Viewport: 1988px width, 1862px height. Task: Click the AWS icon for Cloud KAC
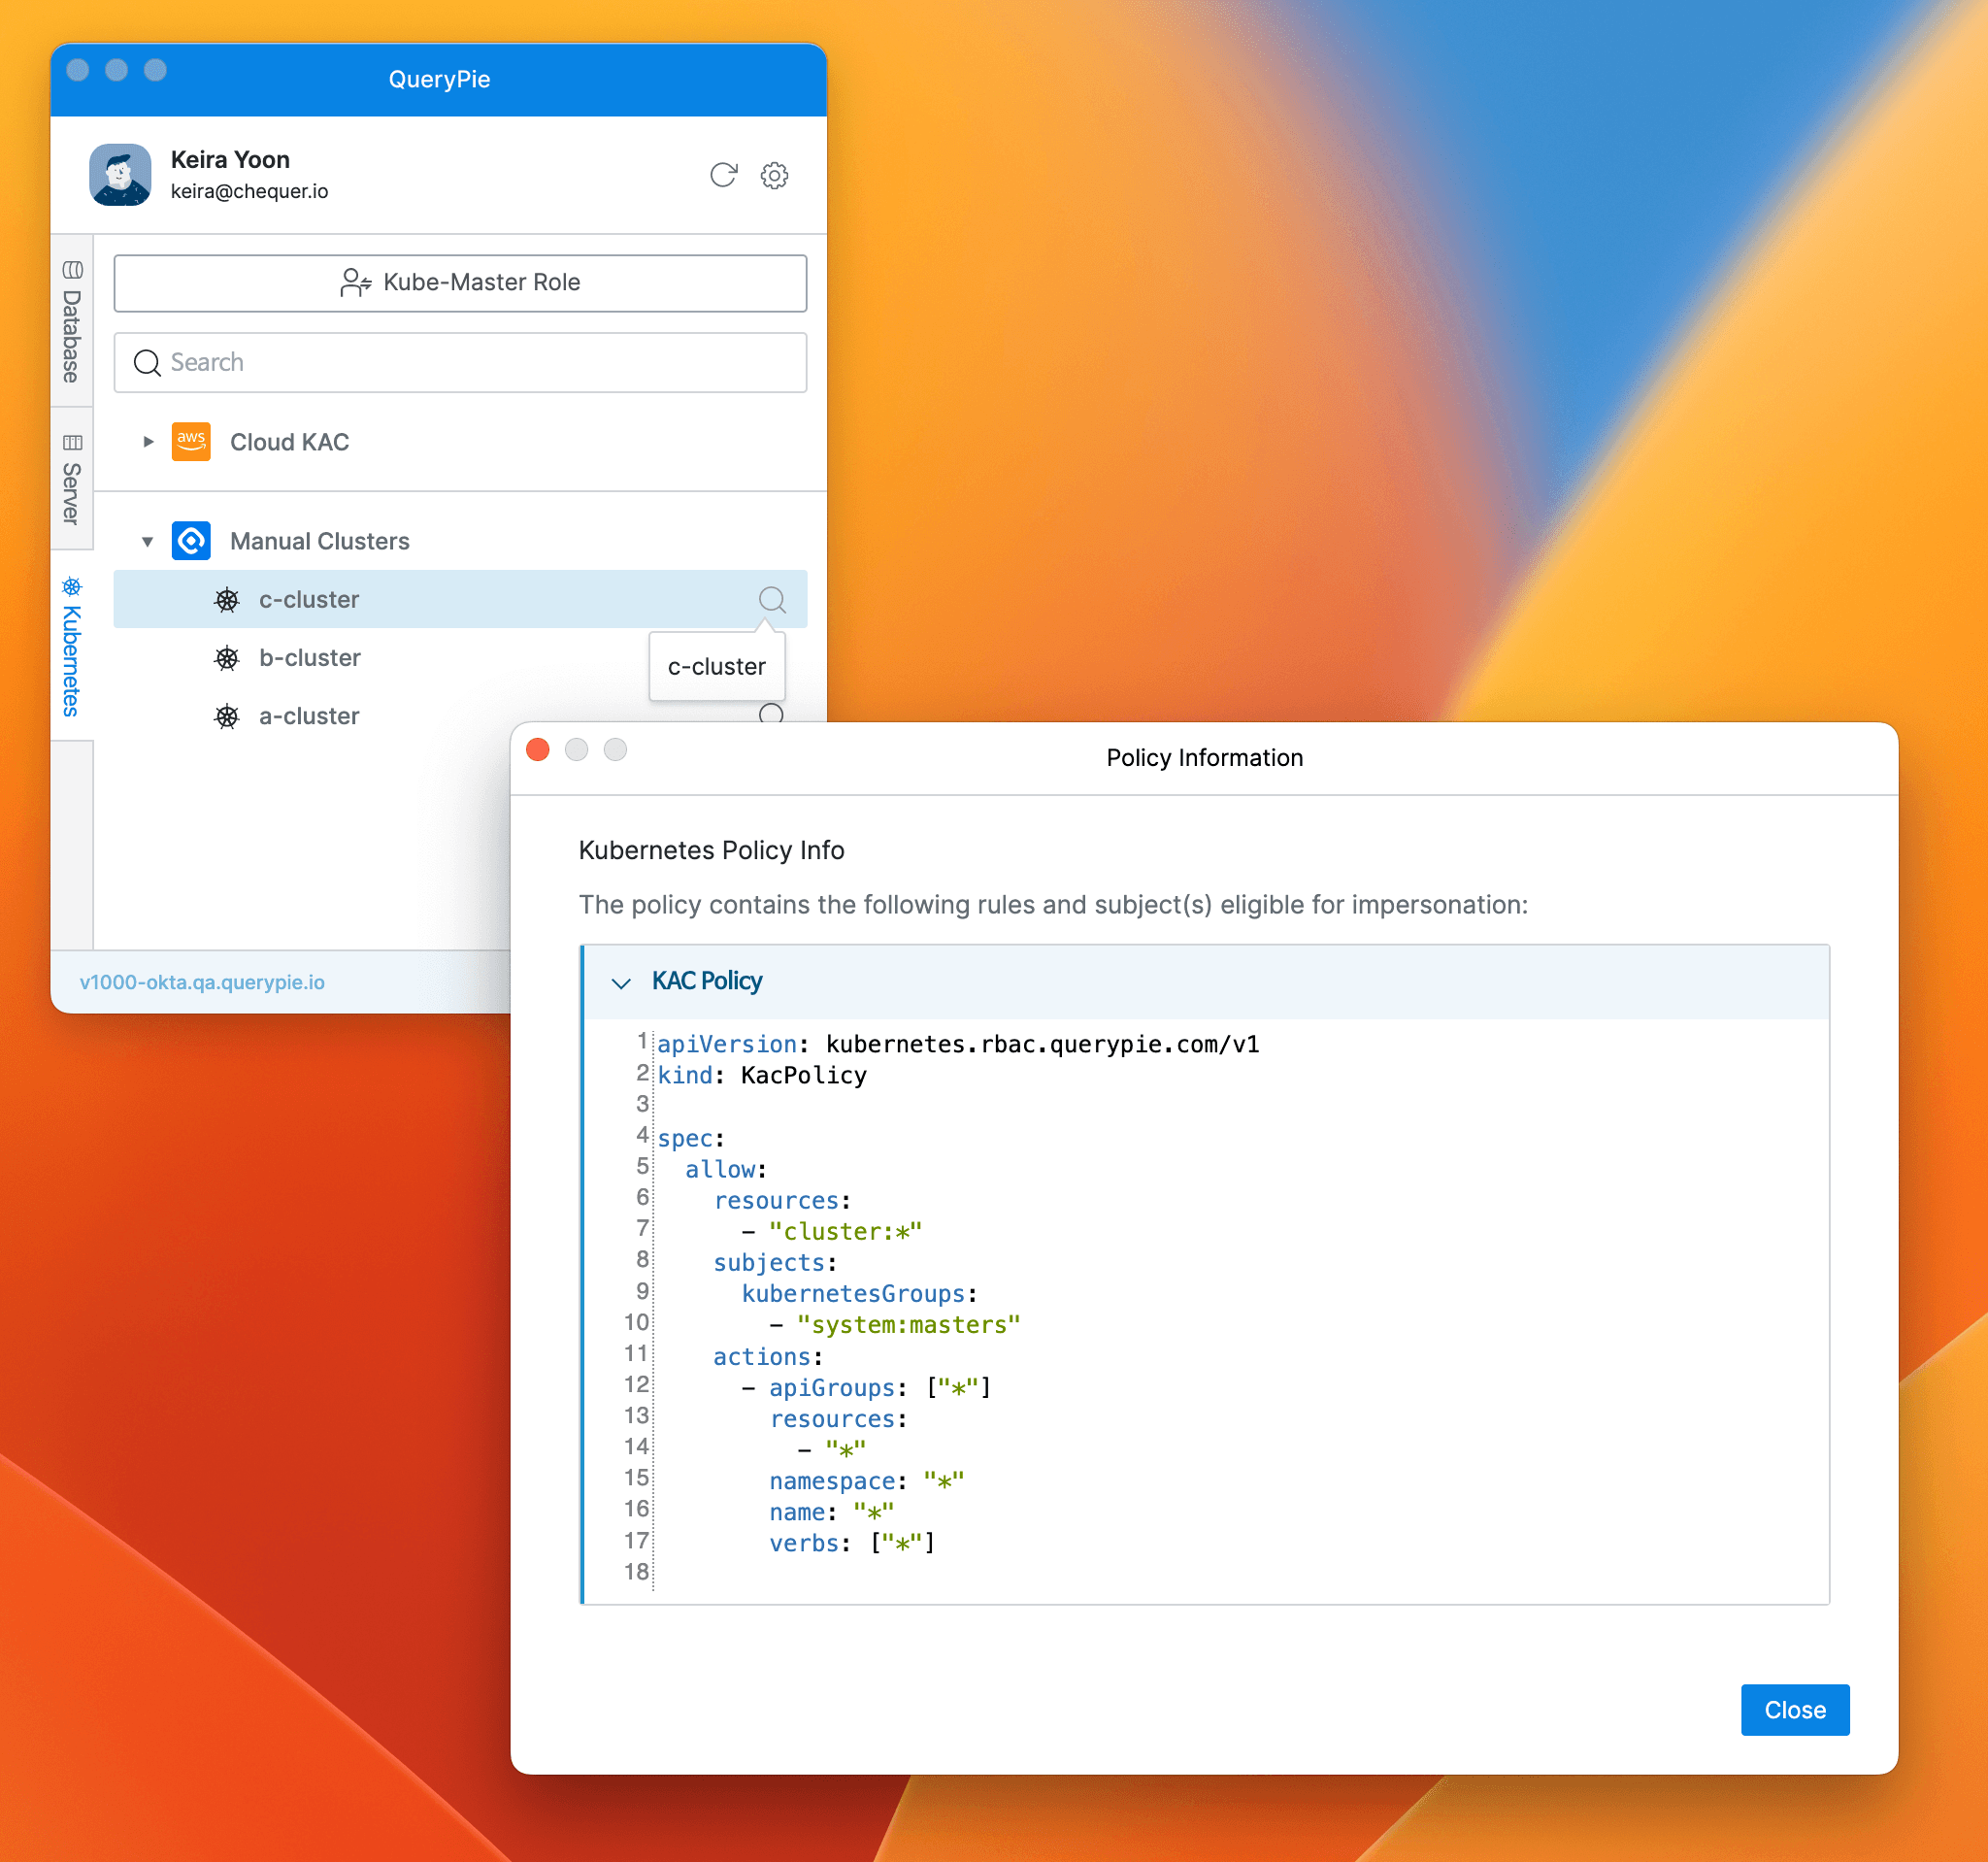(x=191, y=442)
